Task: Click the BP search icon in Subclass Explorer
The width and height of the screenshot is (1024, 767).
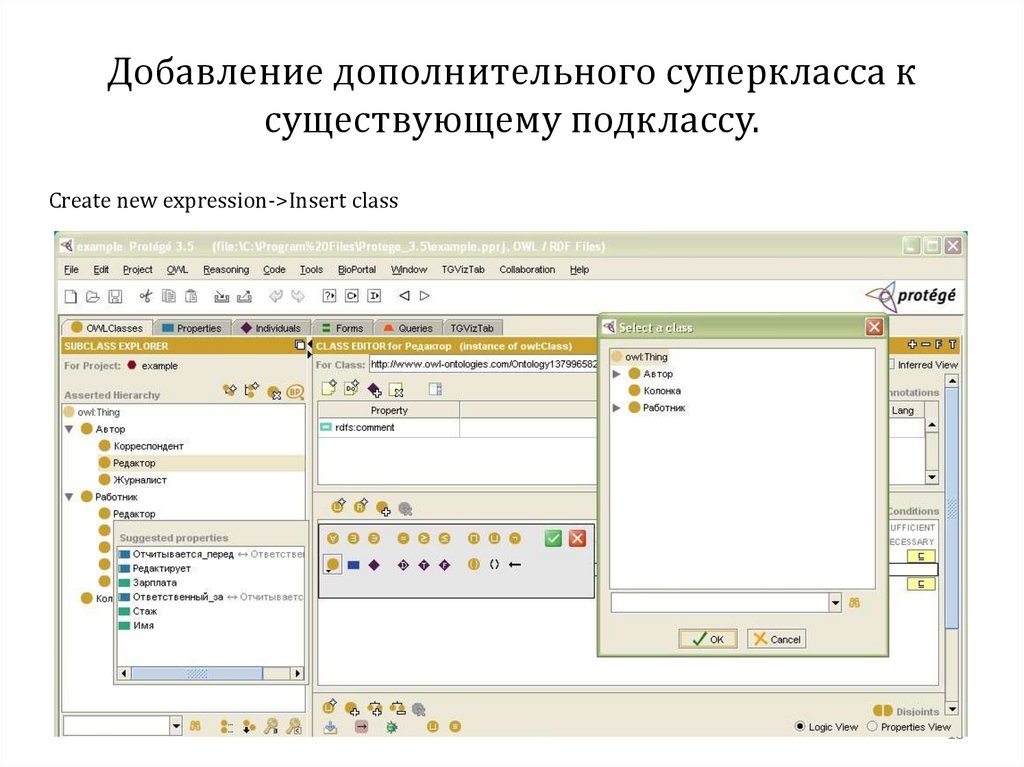Action: 295,391
